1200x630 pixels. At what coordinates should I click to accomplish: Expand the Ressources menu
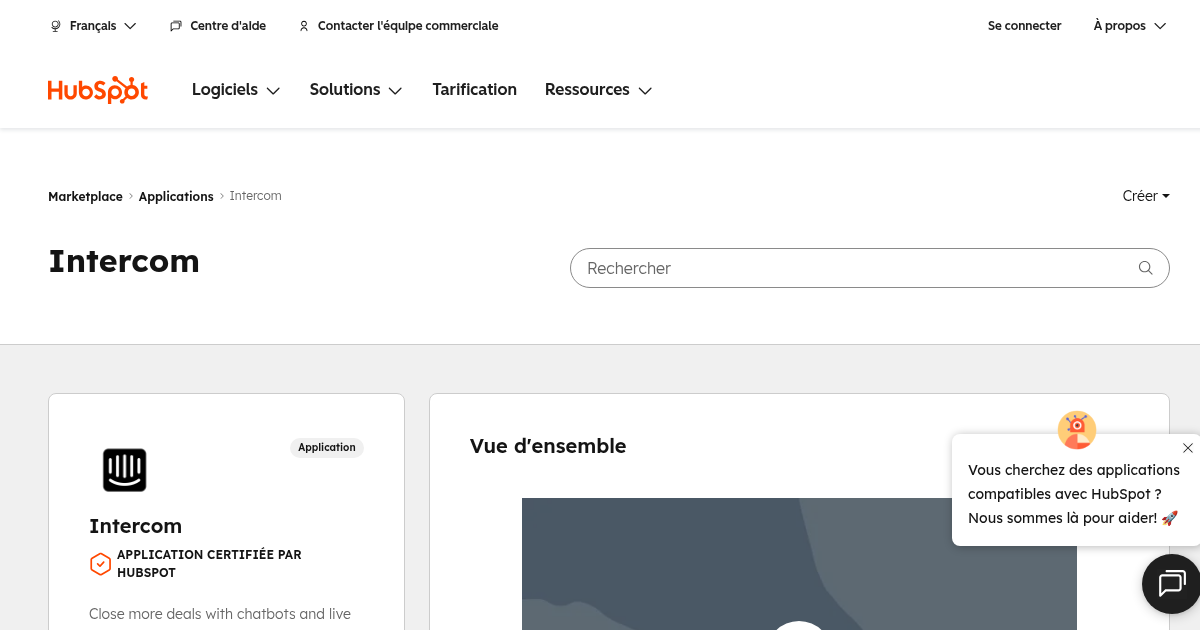(x=598, y=90)
